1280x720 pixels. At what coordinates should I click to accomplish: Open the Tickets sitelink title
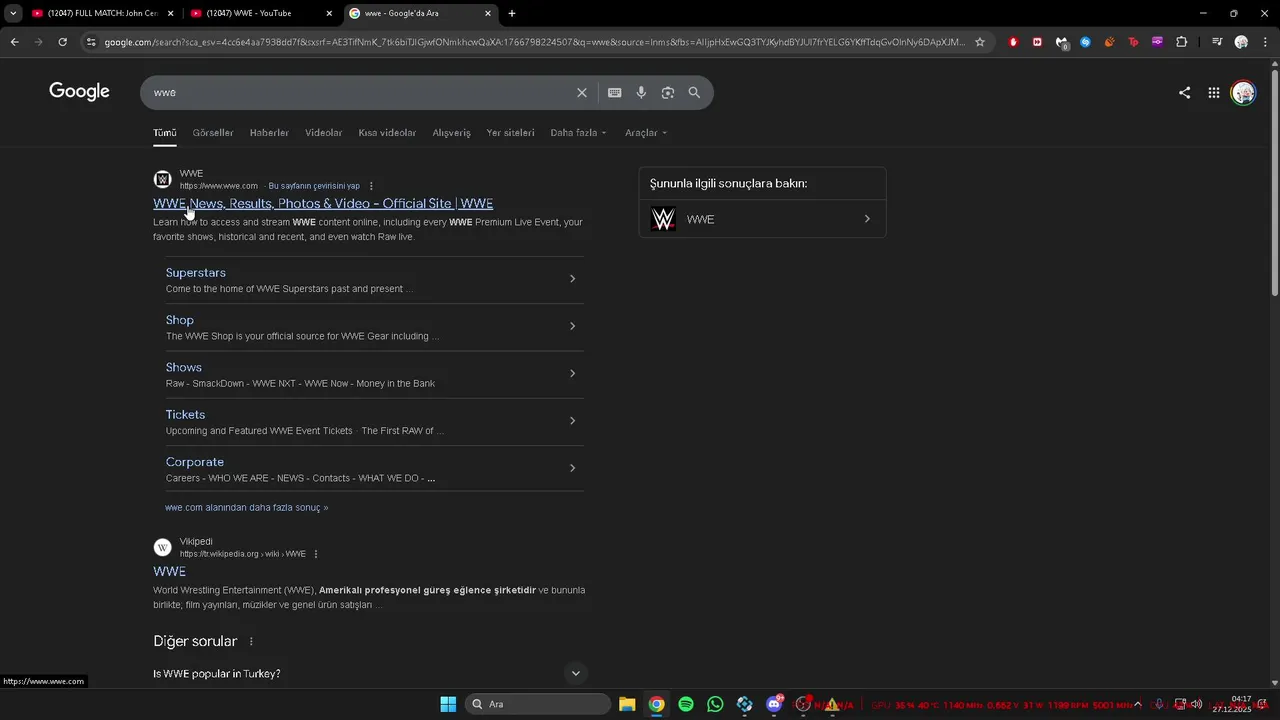pyautogui.click(x=185, y=415)
